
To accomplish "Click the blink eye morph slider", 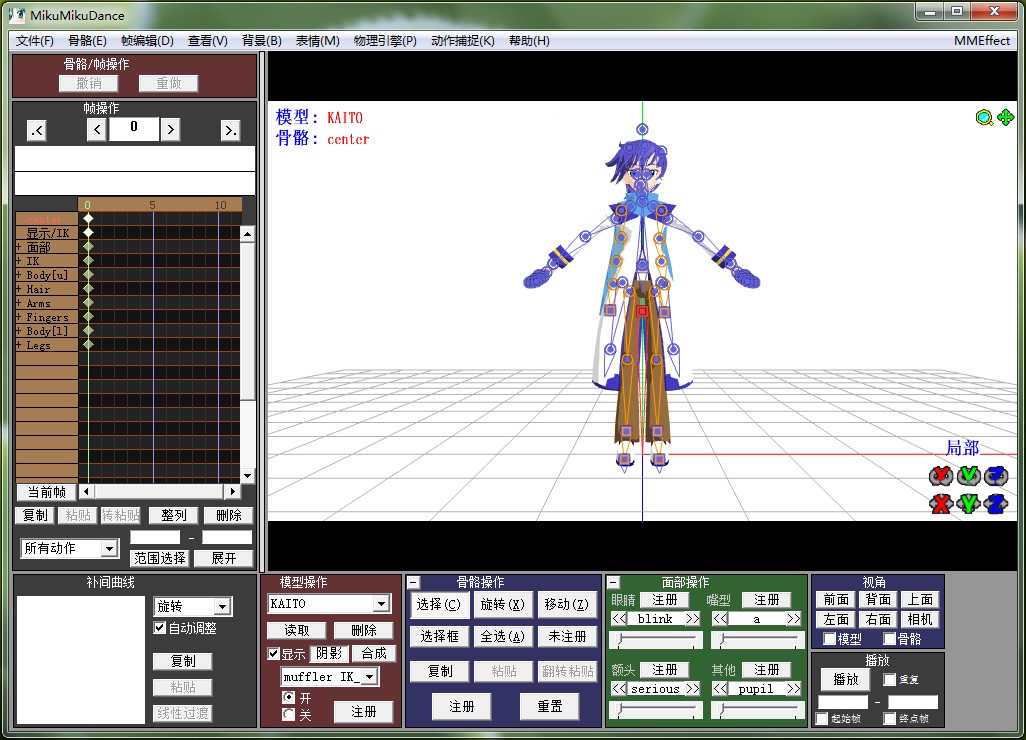I will point(656,639).
